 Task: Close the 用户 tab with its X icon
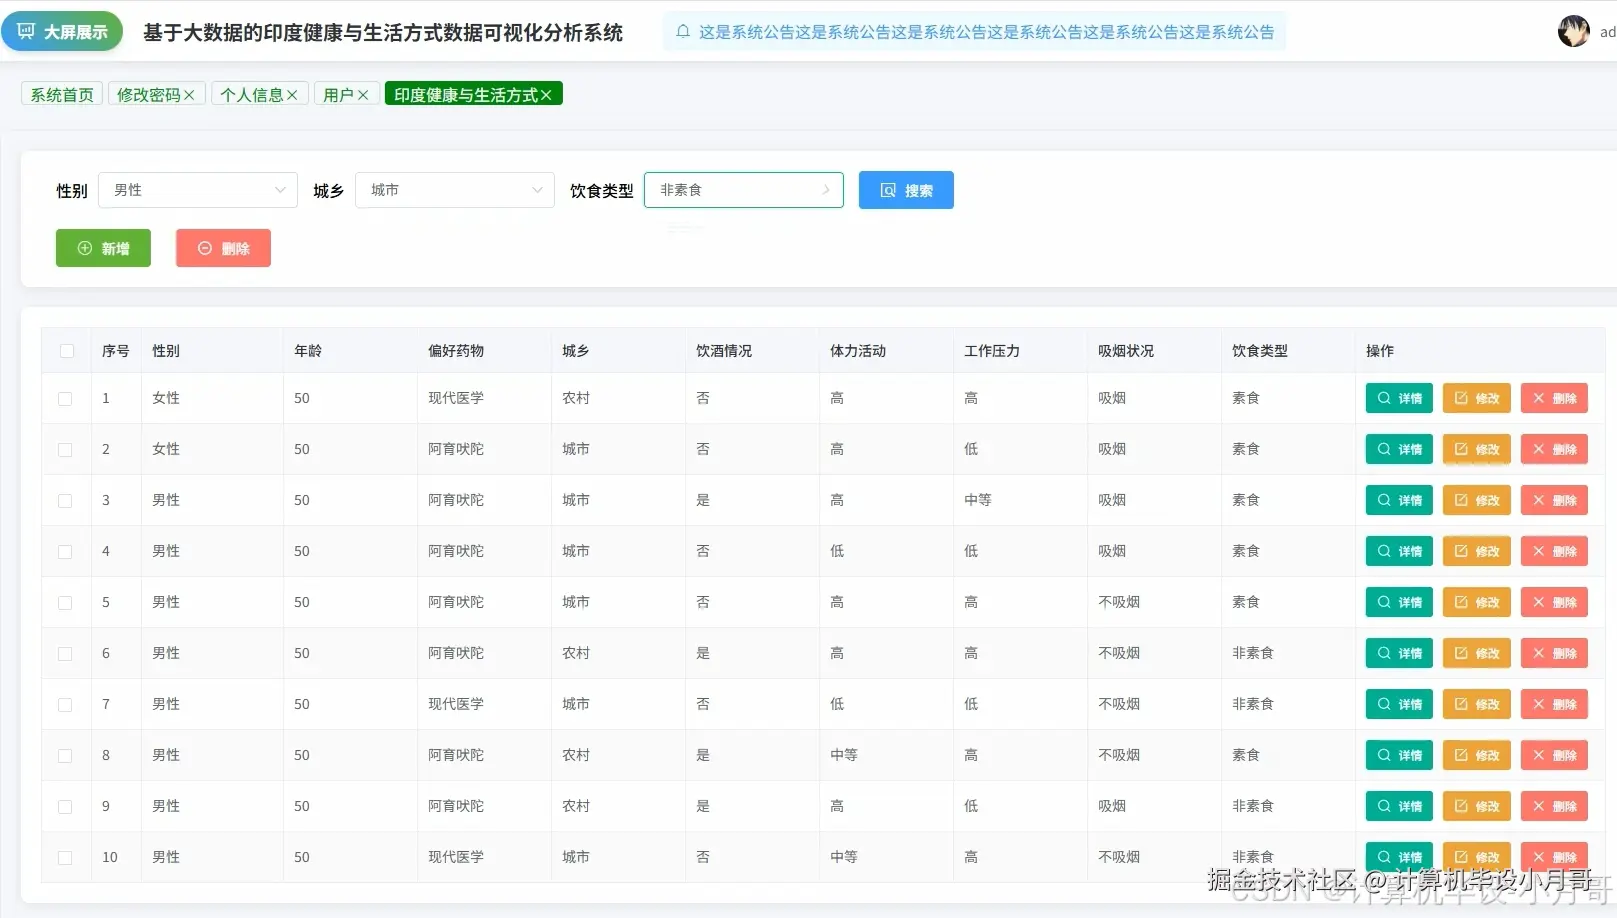[x=363, y=95]
